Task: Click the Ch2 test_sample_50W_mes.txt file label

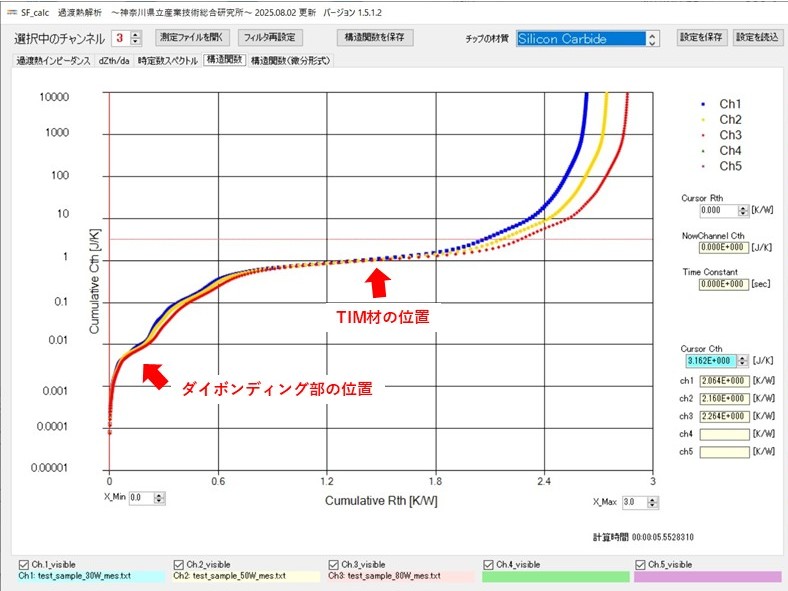Action: click(x=246, y=576)
